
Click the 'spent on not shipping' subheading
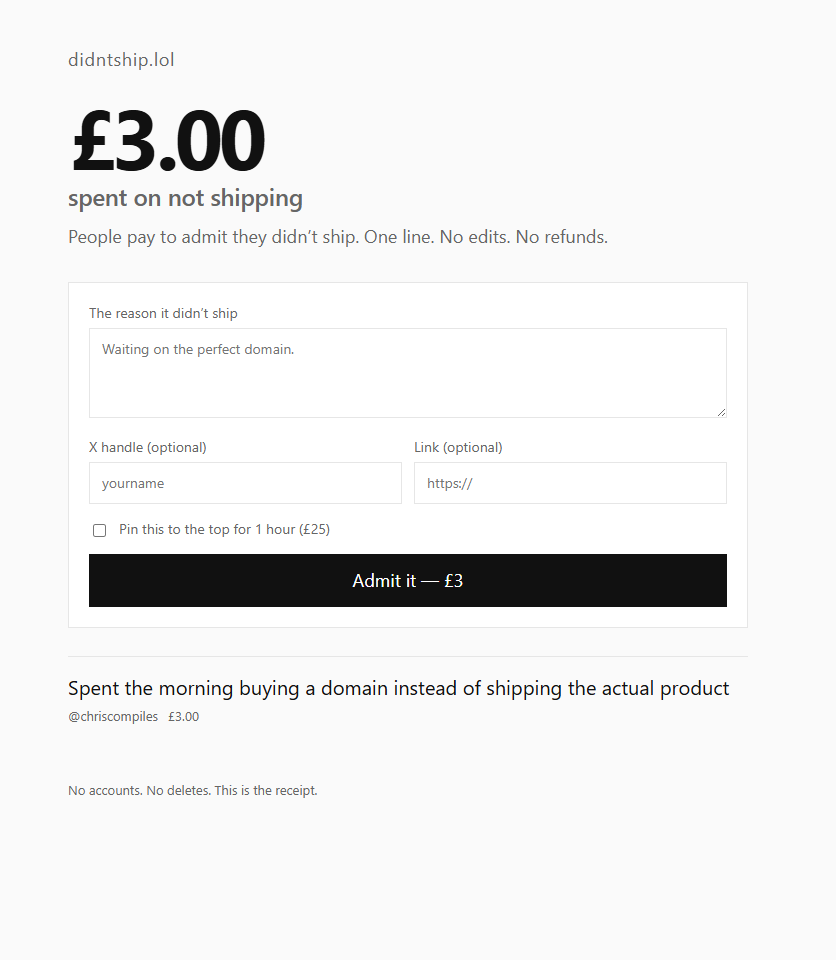pos(185,198)
